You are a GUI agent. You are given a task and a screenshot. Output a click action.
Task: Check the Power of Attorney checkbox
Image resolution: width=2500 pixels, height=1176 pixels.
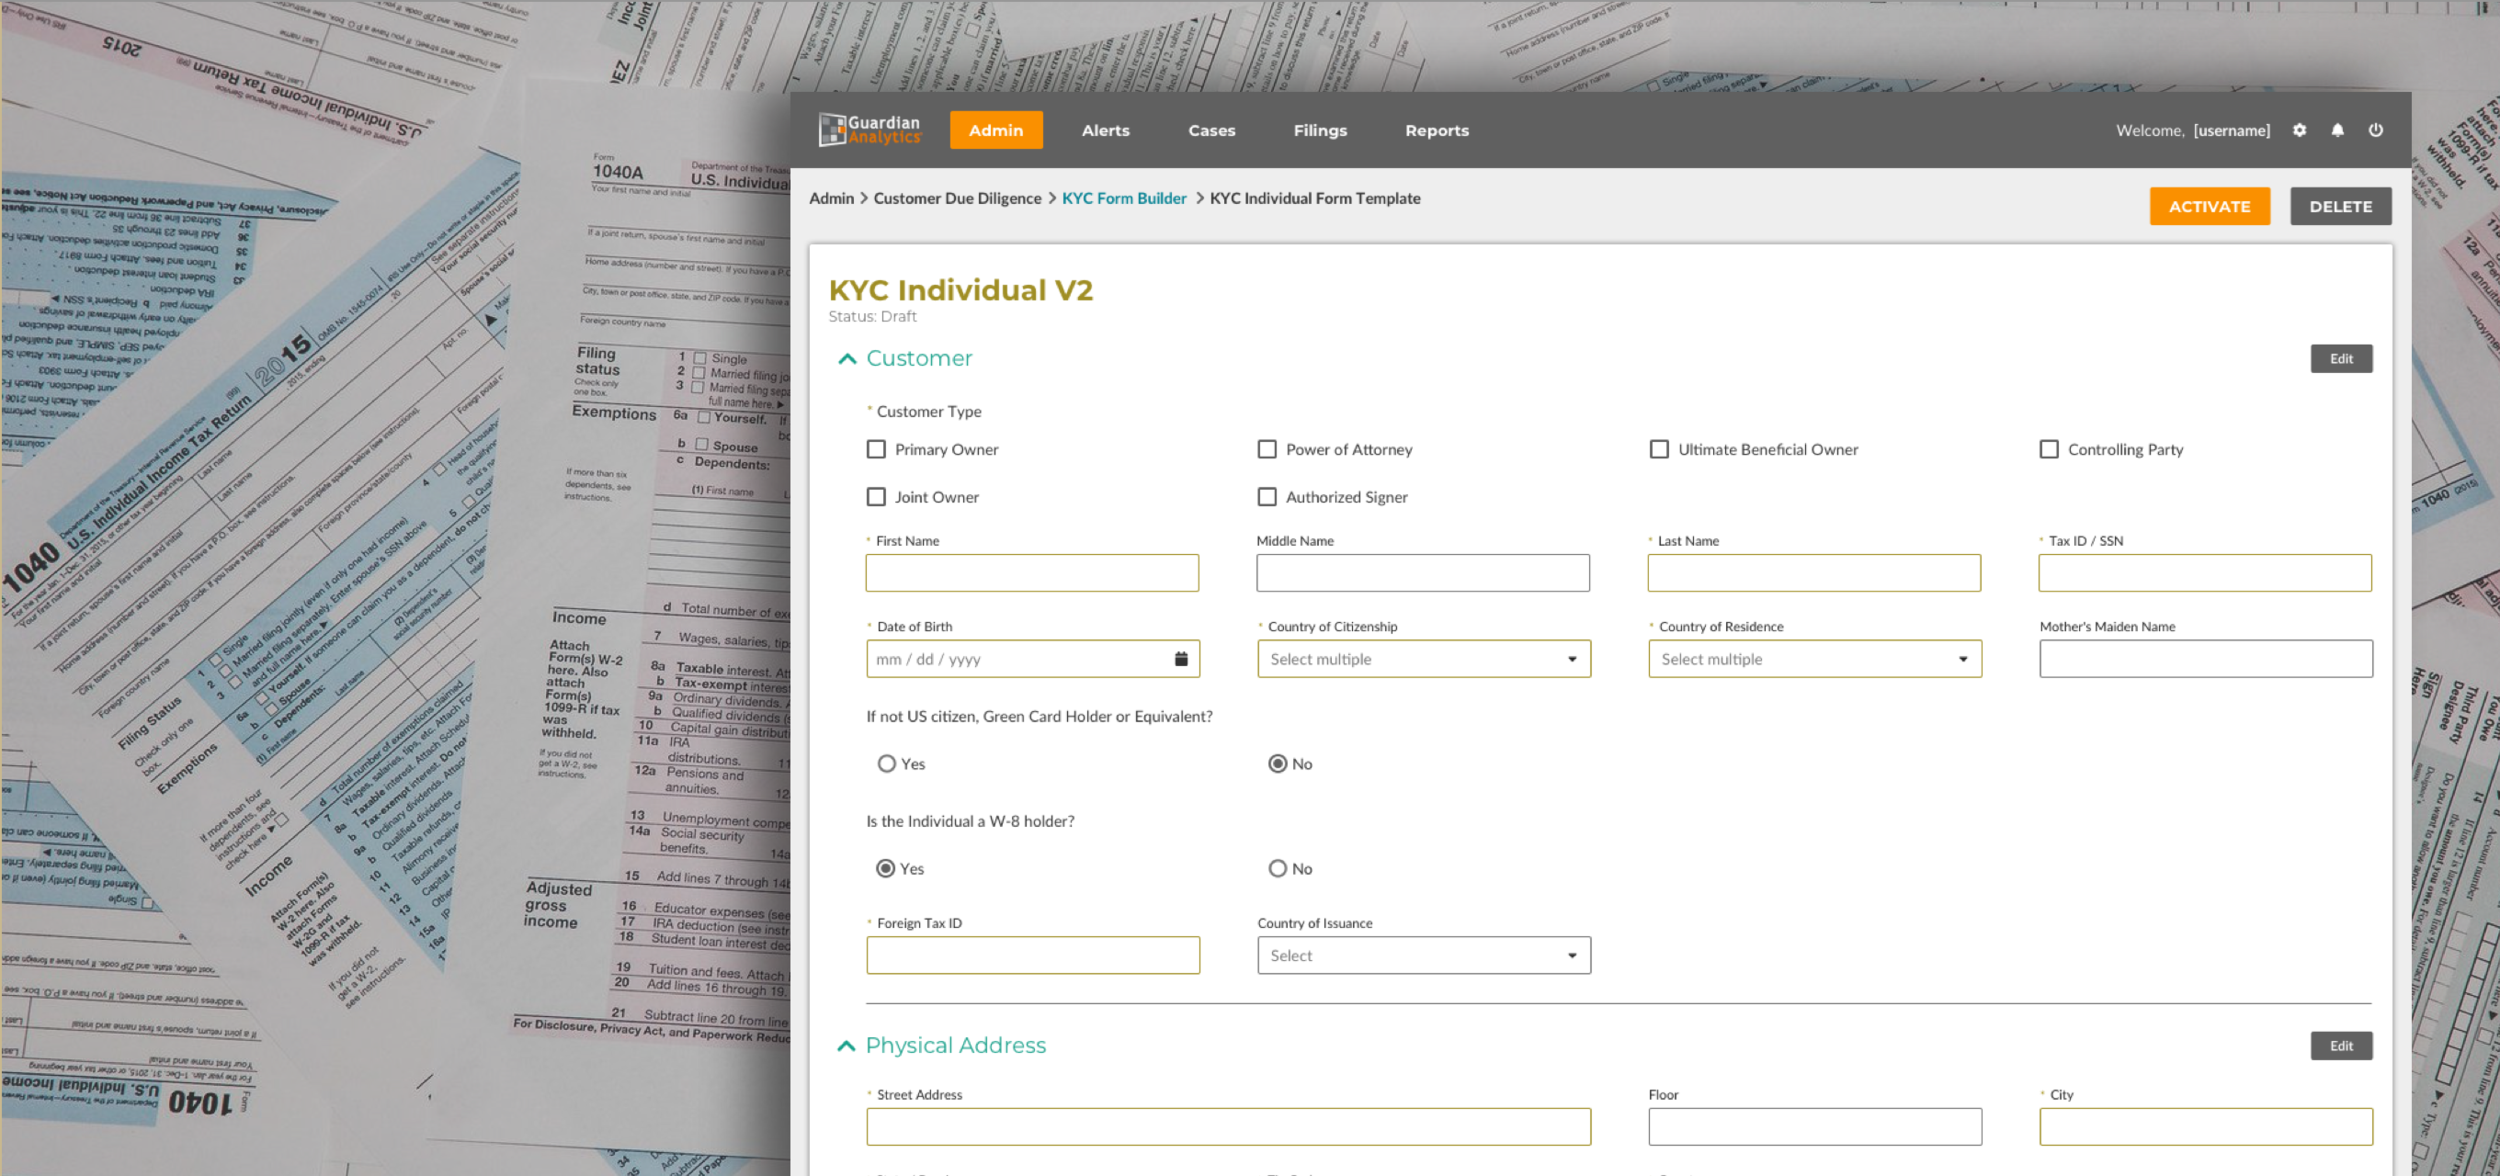tap(1267, 449)
